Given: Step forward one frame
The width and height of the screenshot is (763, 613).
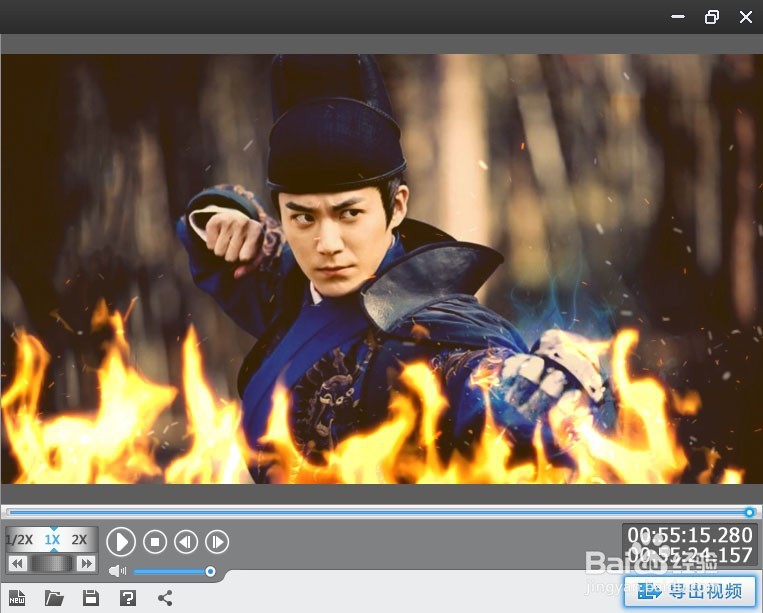Looking at the screenshot, I should coord(217,541).
